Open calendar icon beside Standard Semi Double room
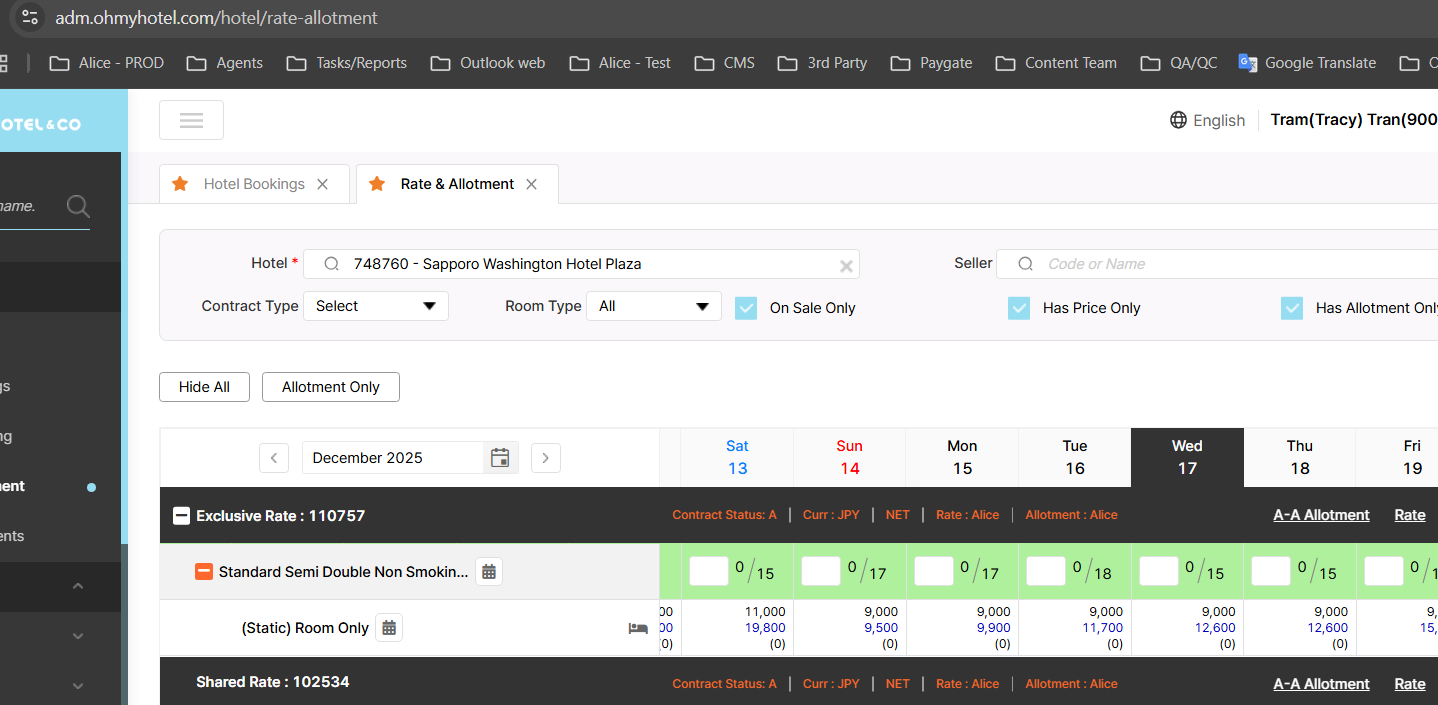Image resolution: width=1438 pixels, height=705 pixels. 489,572
